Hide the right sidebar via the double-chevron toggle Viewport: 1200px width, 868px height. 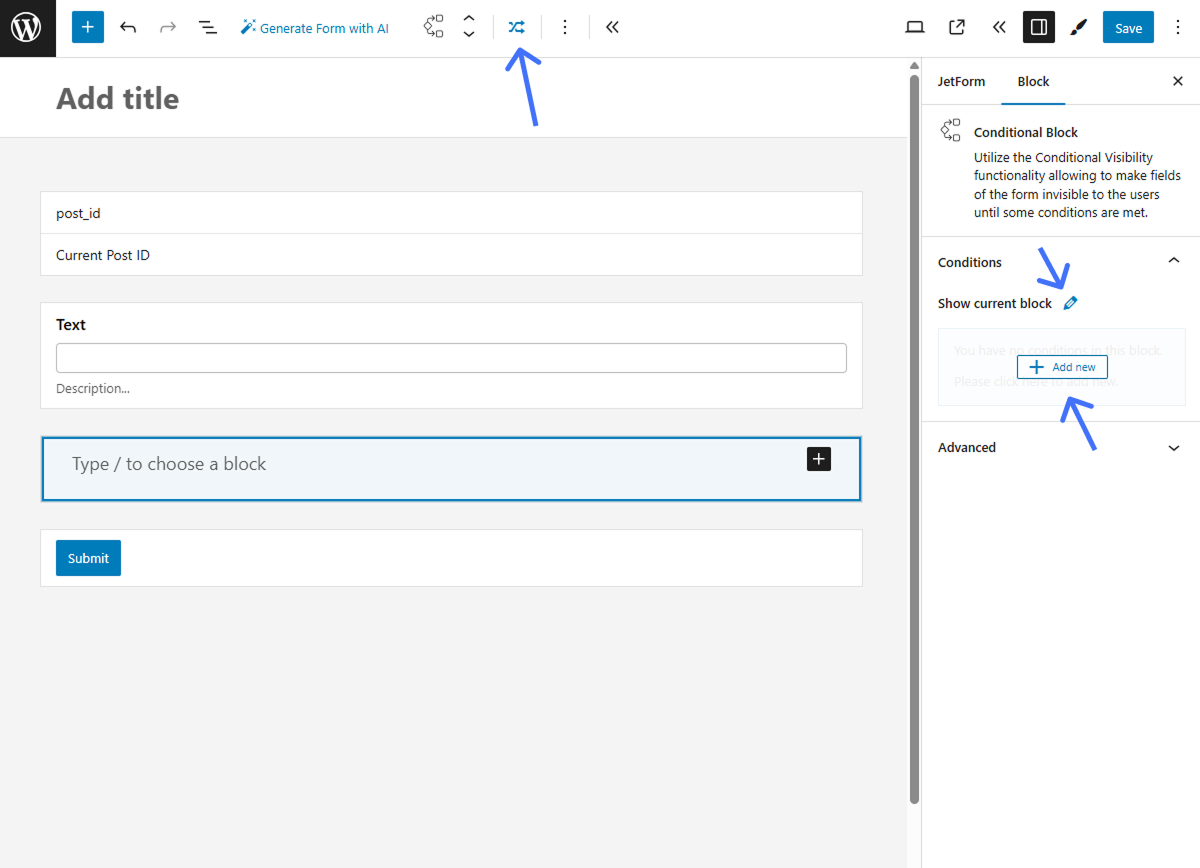click(998, 27)
